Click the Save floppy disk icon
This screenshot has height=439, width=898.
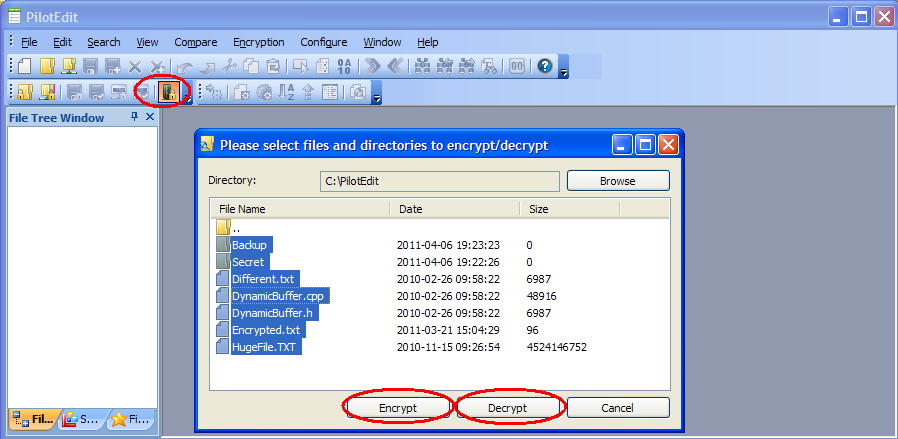90,66
